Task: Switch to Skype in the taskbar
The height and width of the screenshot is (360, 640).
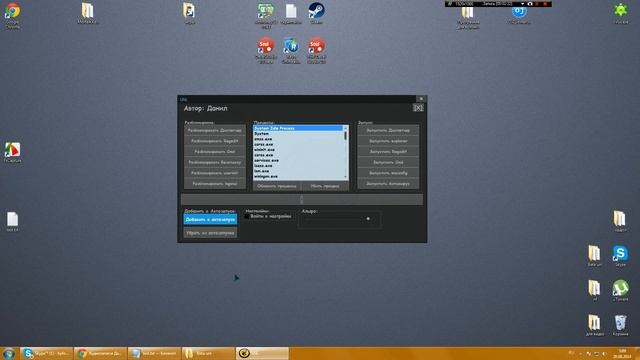Action: tap(46, 353)
